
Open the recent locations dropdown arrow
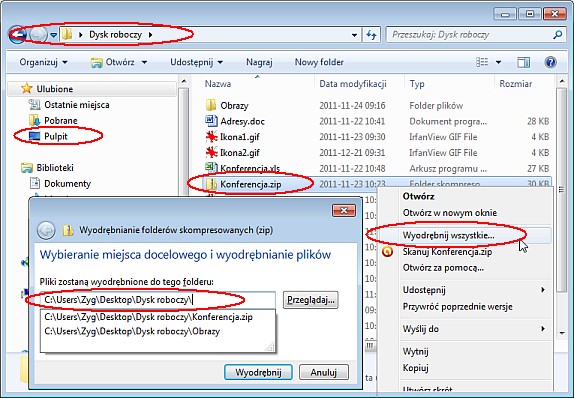tap(53, 35)
